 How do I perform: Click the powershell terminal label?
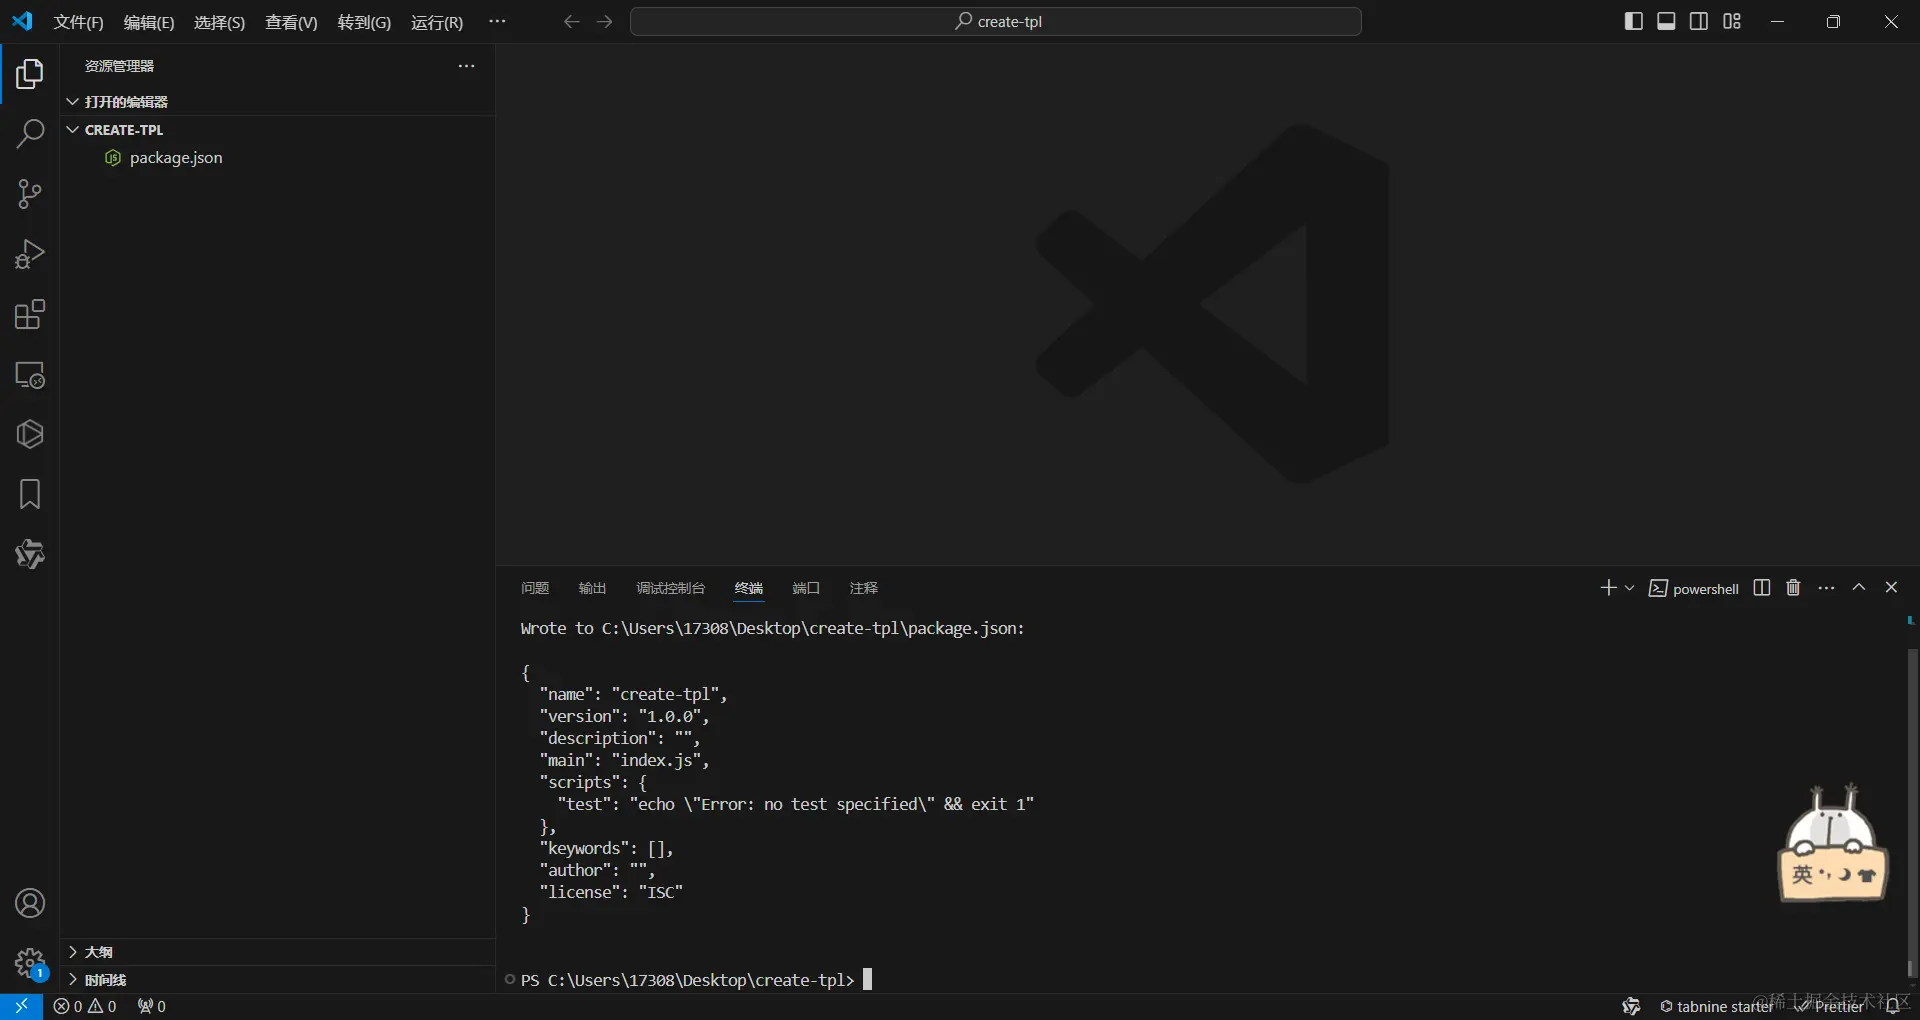[1694, 588]
